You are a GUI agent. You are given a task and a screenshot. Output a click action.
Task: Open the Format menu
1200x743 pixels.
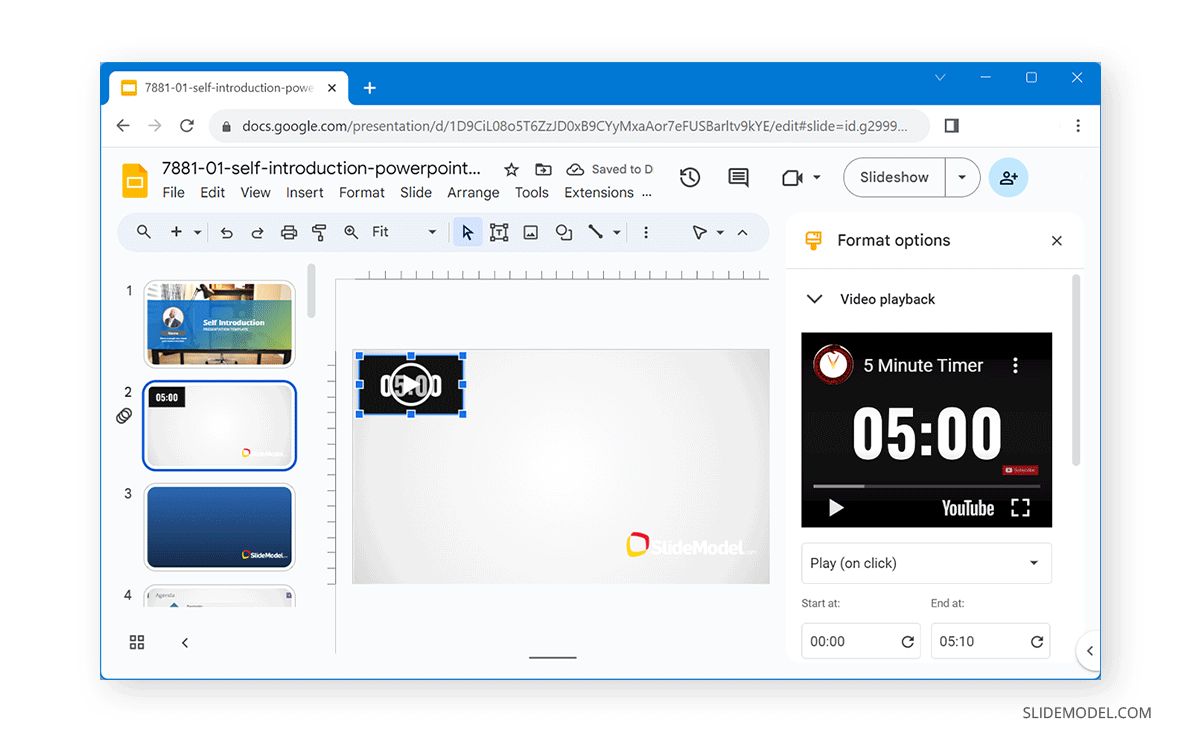(362, 193)
